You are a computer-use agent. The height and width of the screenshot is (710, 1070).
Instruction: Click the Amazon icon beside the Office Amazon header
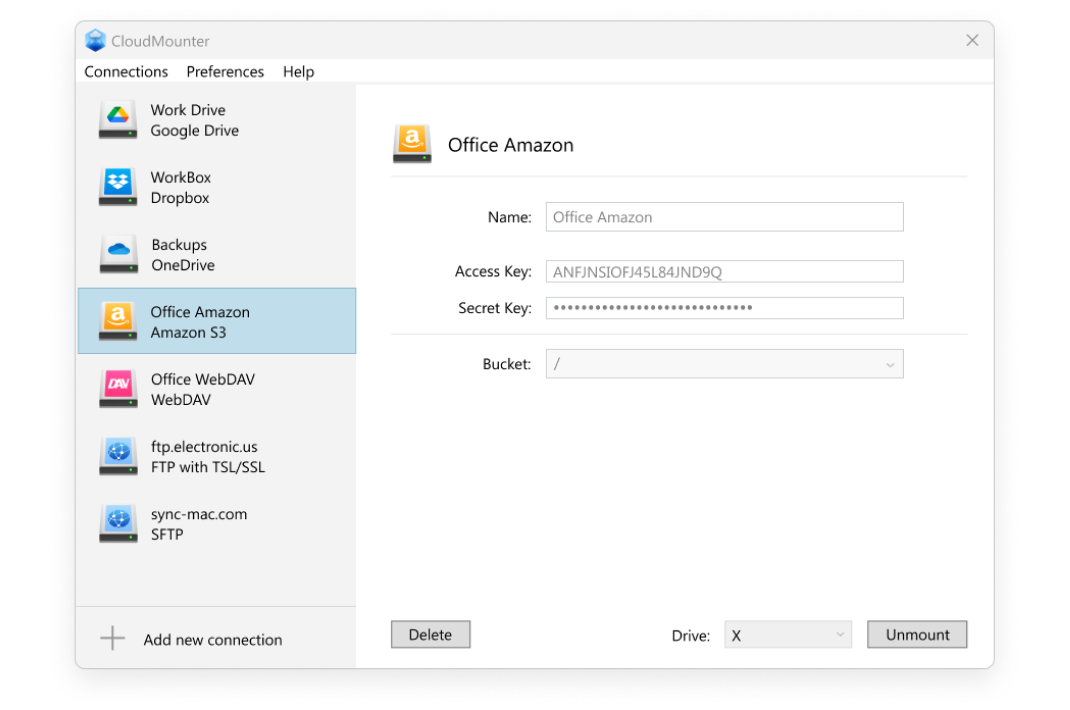click(412, 143)
